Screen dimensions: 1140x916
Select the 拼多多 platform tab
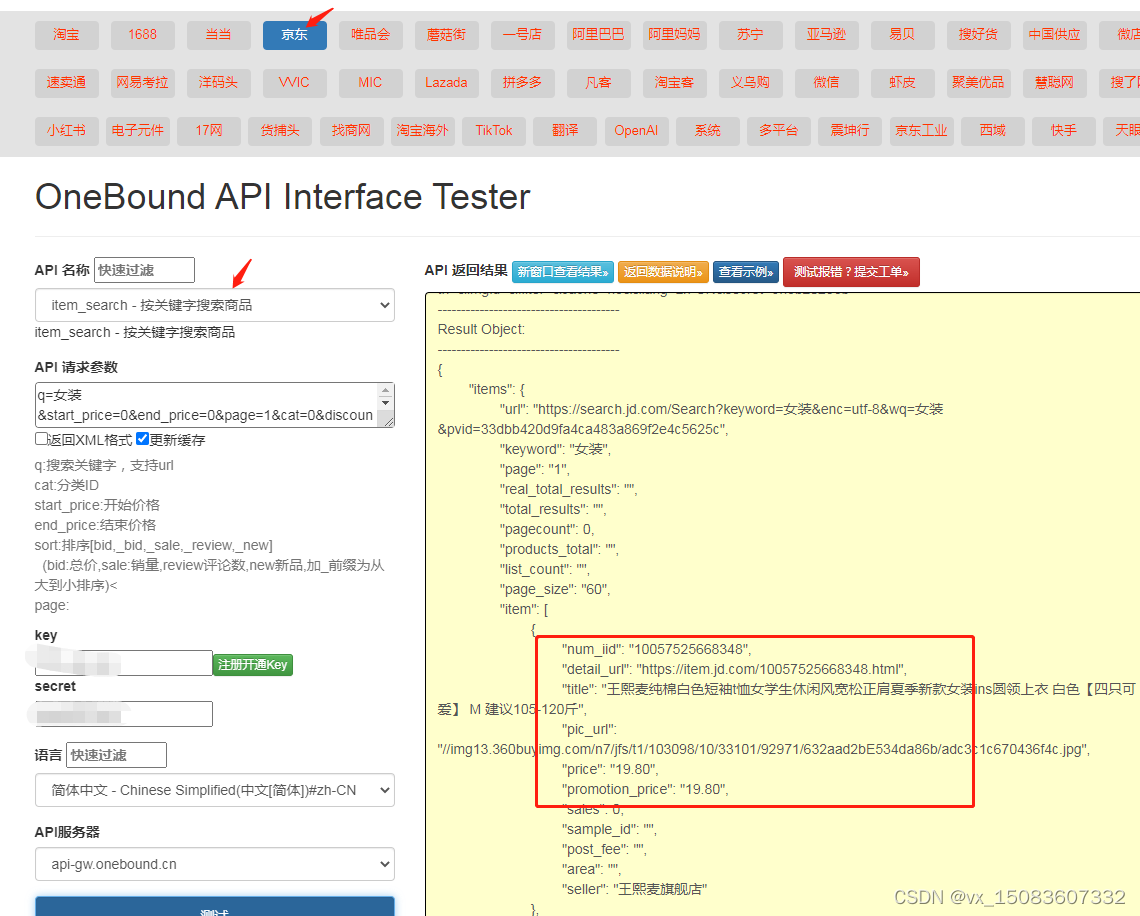523,83
